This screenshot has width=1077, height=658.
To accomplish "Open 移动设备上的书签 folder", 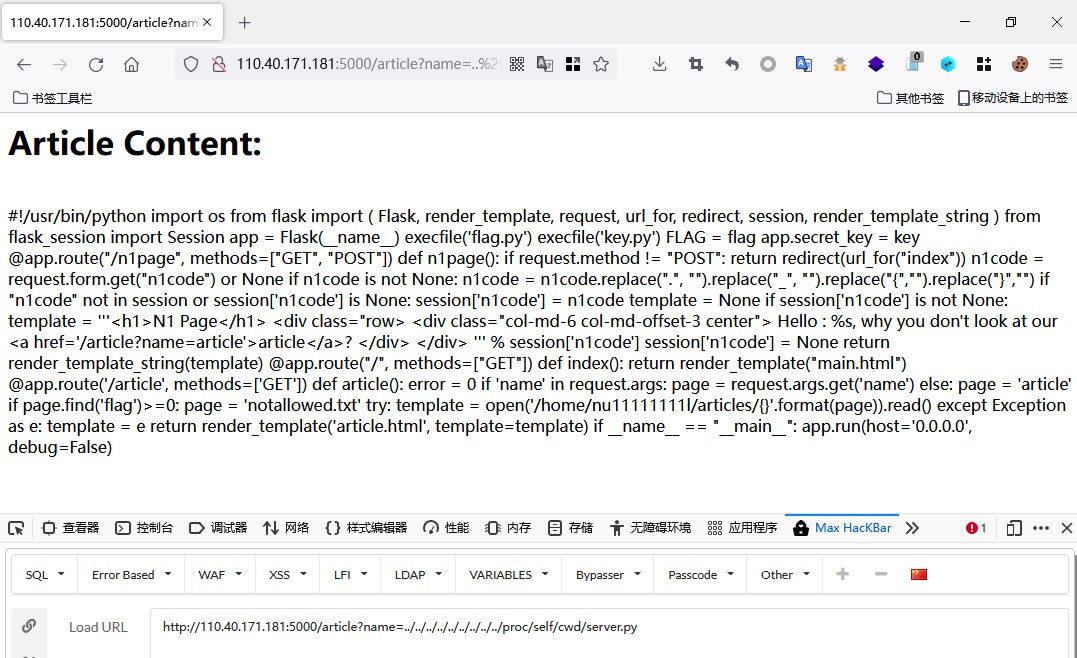I will pyautogui.click(x=1012, y=98).
